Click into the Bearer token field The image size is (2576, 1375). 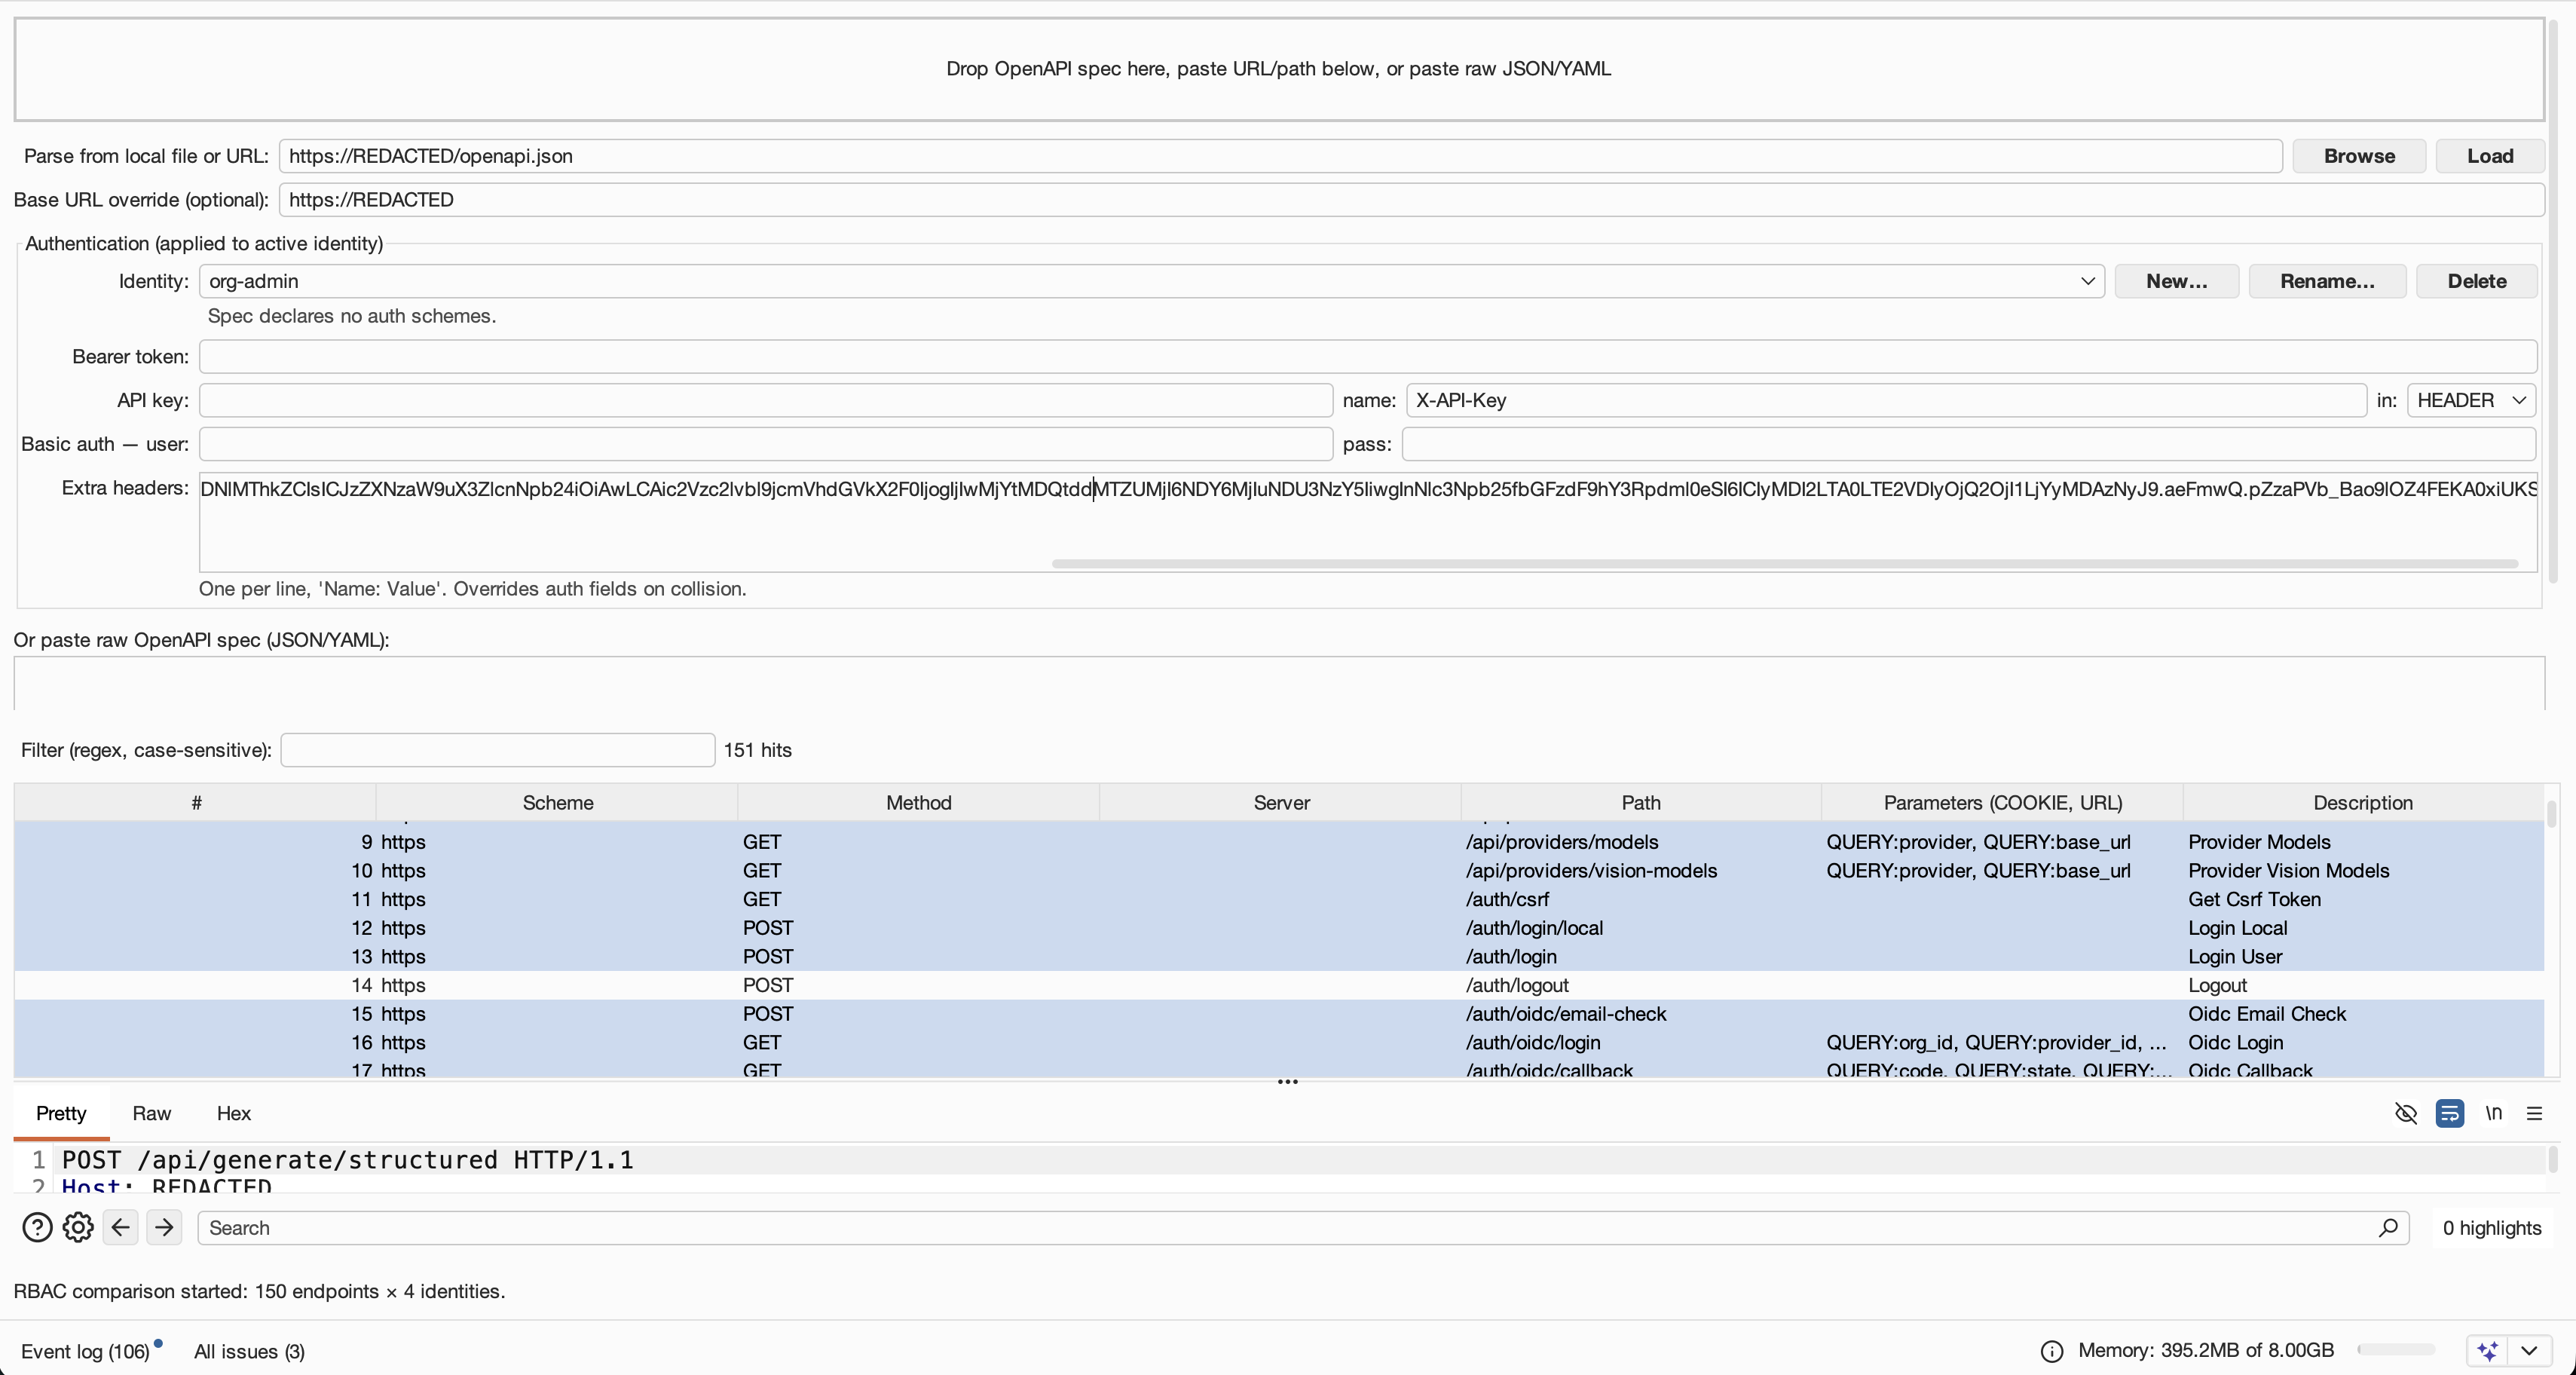tap(1368, 357)
